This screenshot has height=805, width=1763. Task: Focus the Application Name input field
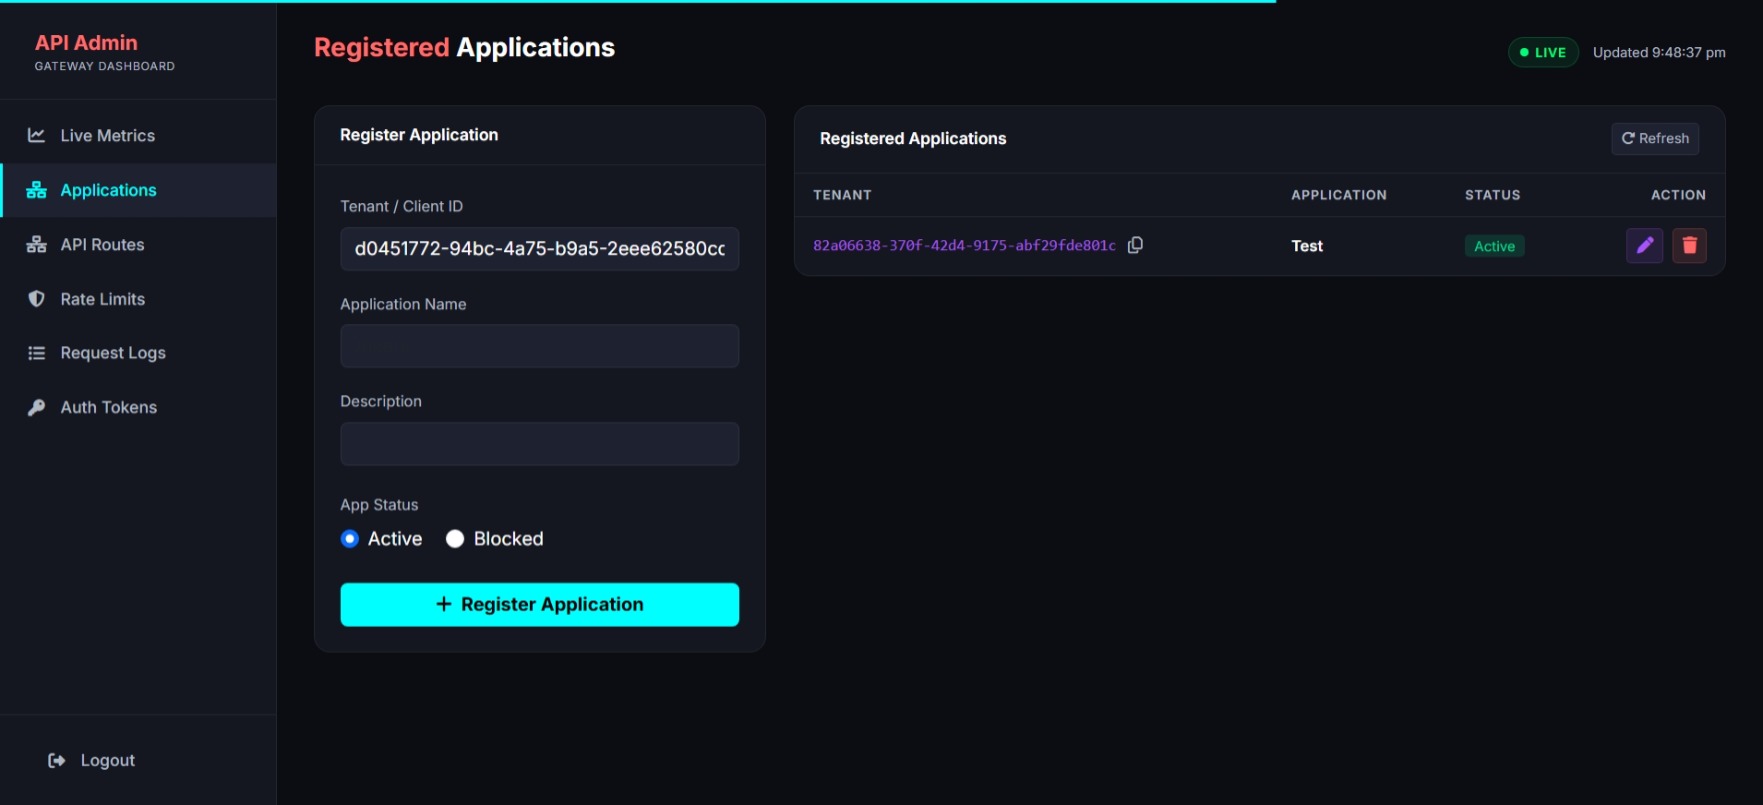539,346
